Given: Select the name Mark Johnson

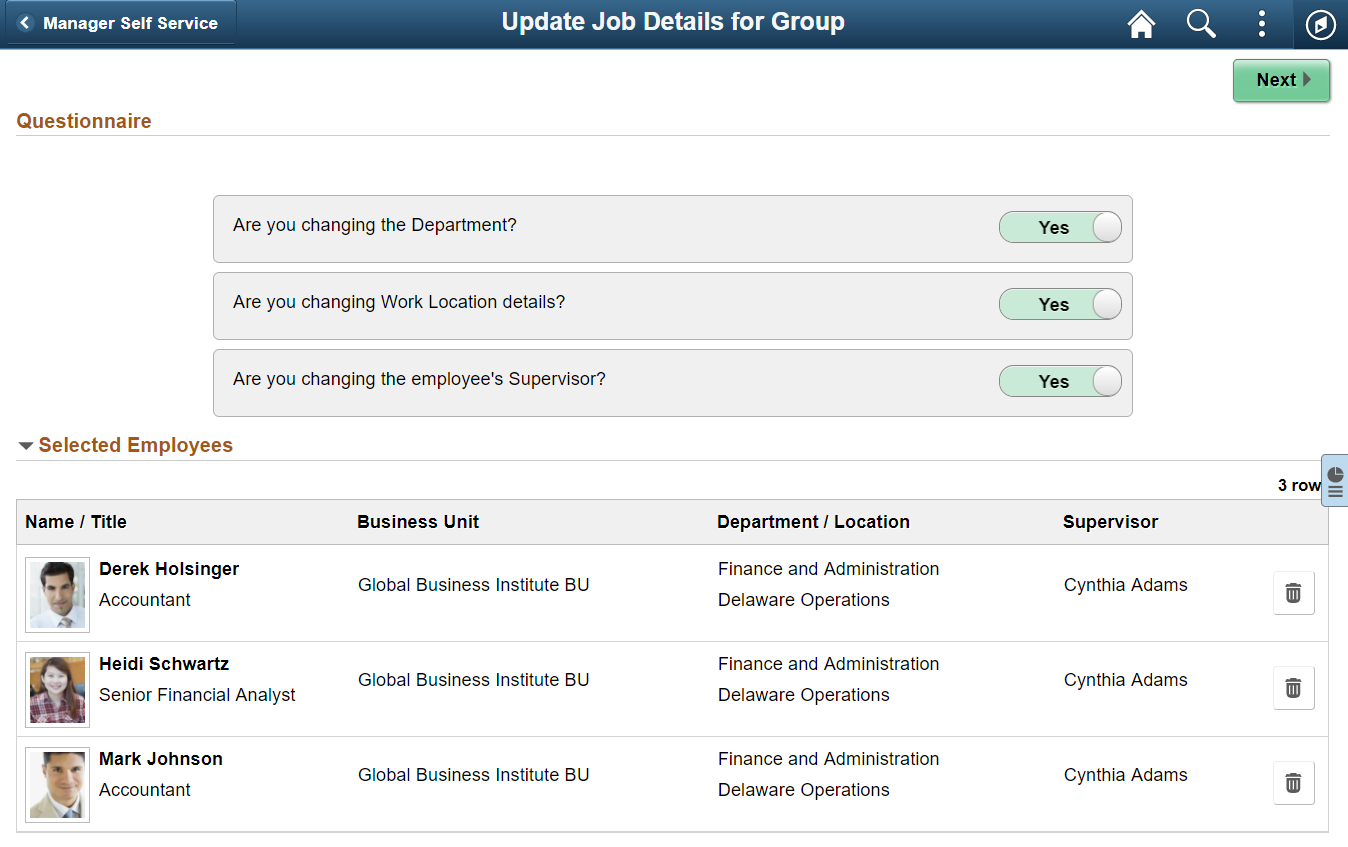Looking at the screenshot, I should pos(161,759).
